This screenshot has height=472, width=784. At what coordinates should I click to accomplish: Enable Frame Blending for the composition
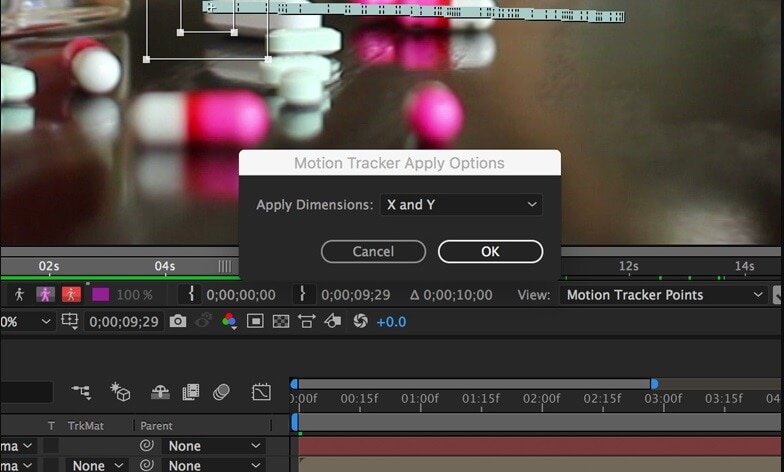(190, 392)
